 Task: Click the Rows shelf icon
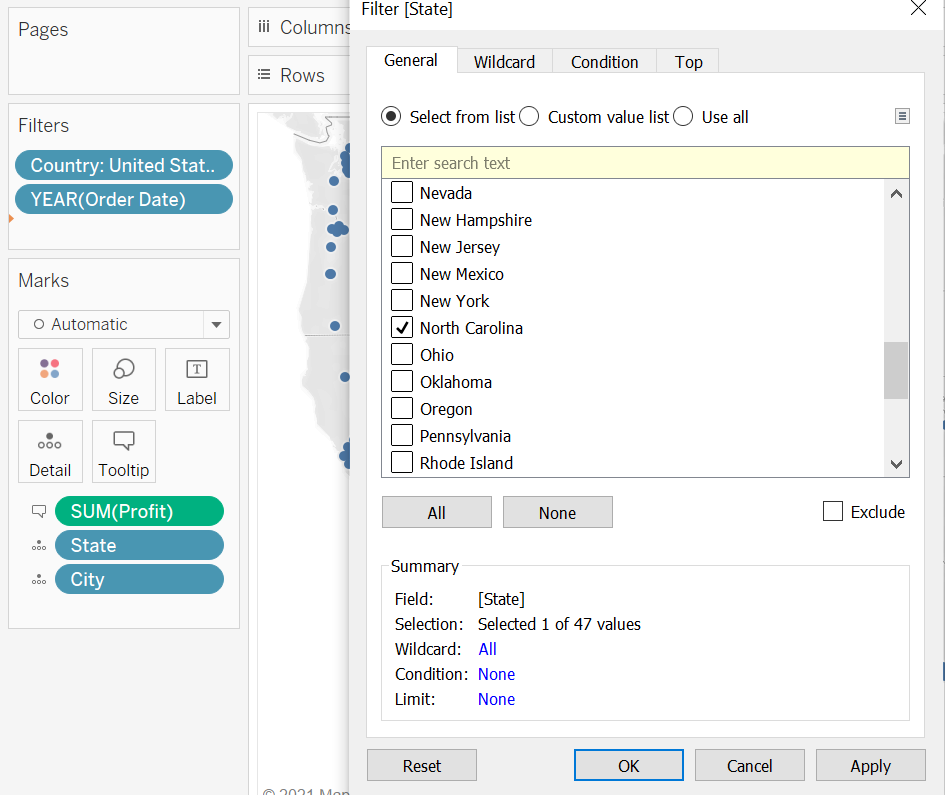pyautogui.click(x=263, y=74)
